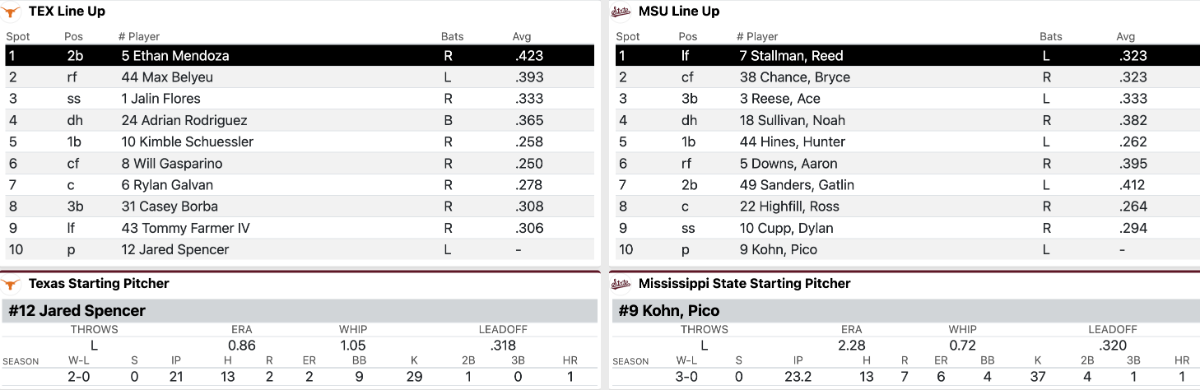
Task: Click the Avg column header in TEX lineup
Action: pos(522,37)
